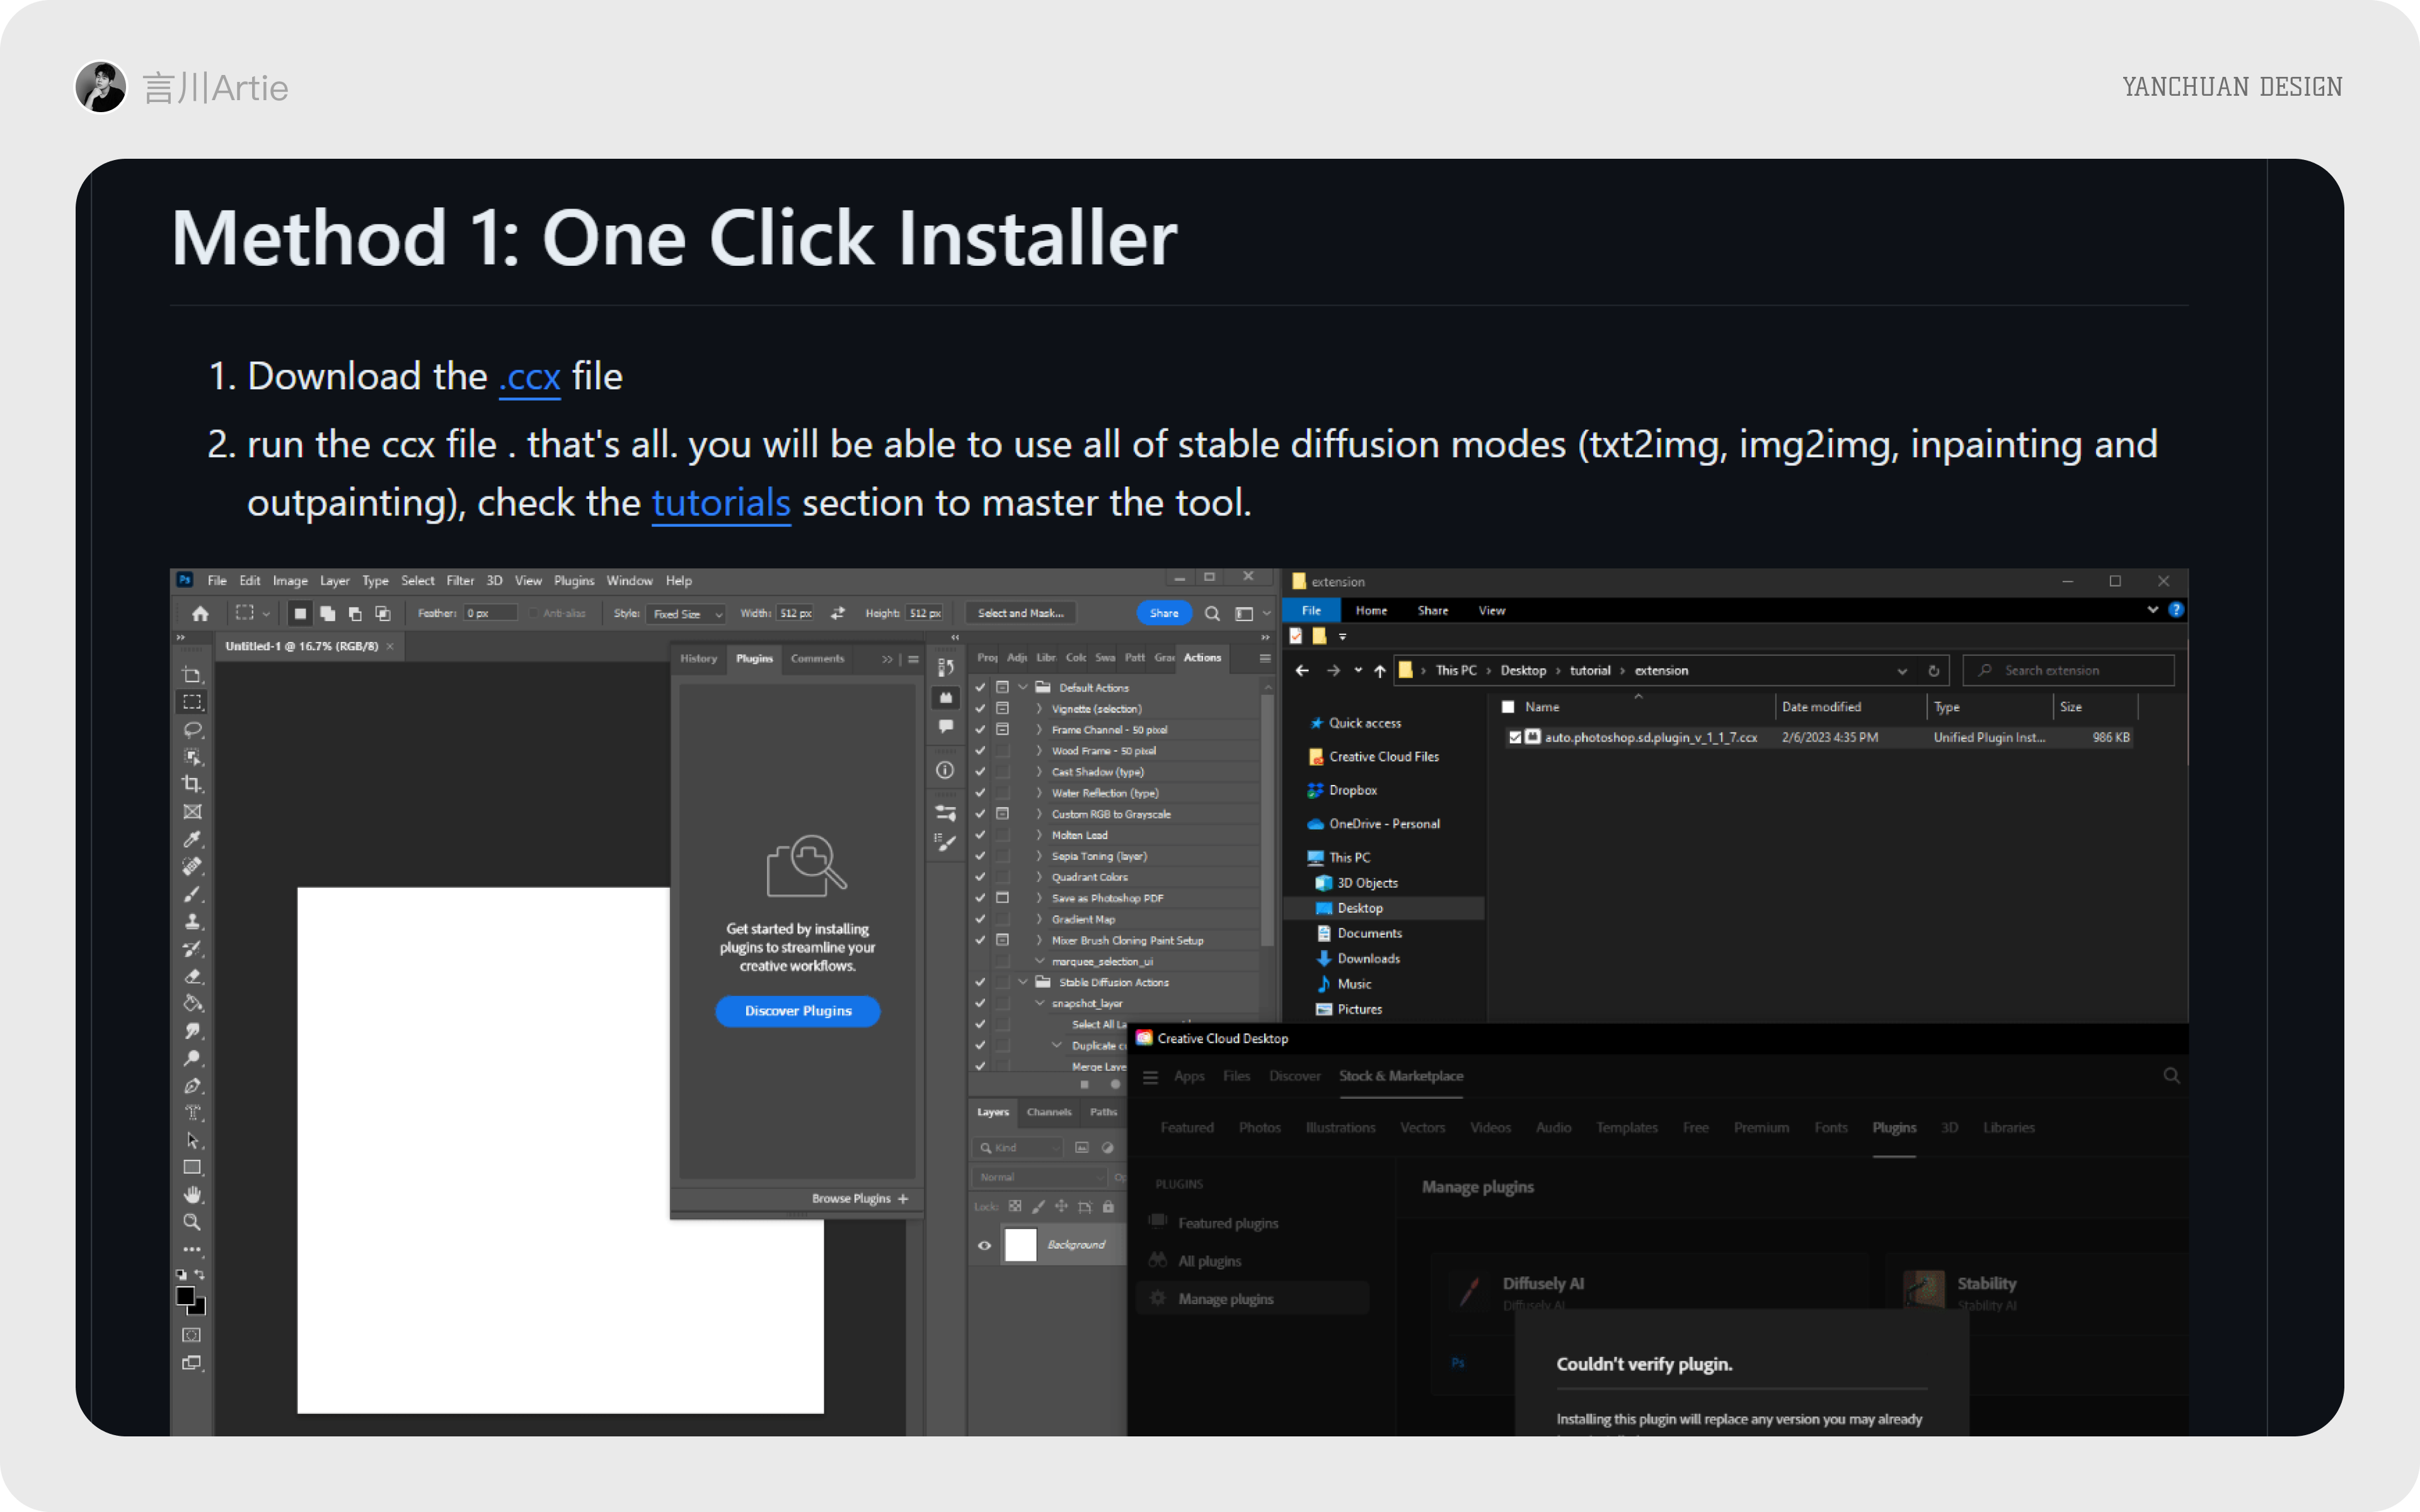Image resolution: width=2420 pixels, height=1512 pixels.
Task: Expand the Explorer ribbon chevron
Action: click(x=2152, y=610)
